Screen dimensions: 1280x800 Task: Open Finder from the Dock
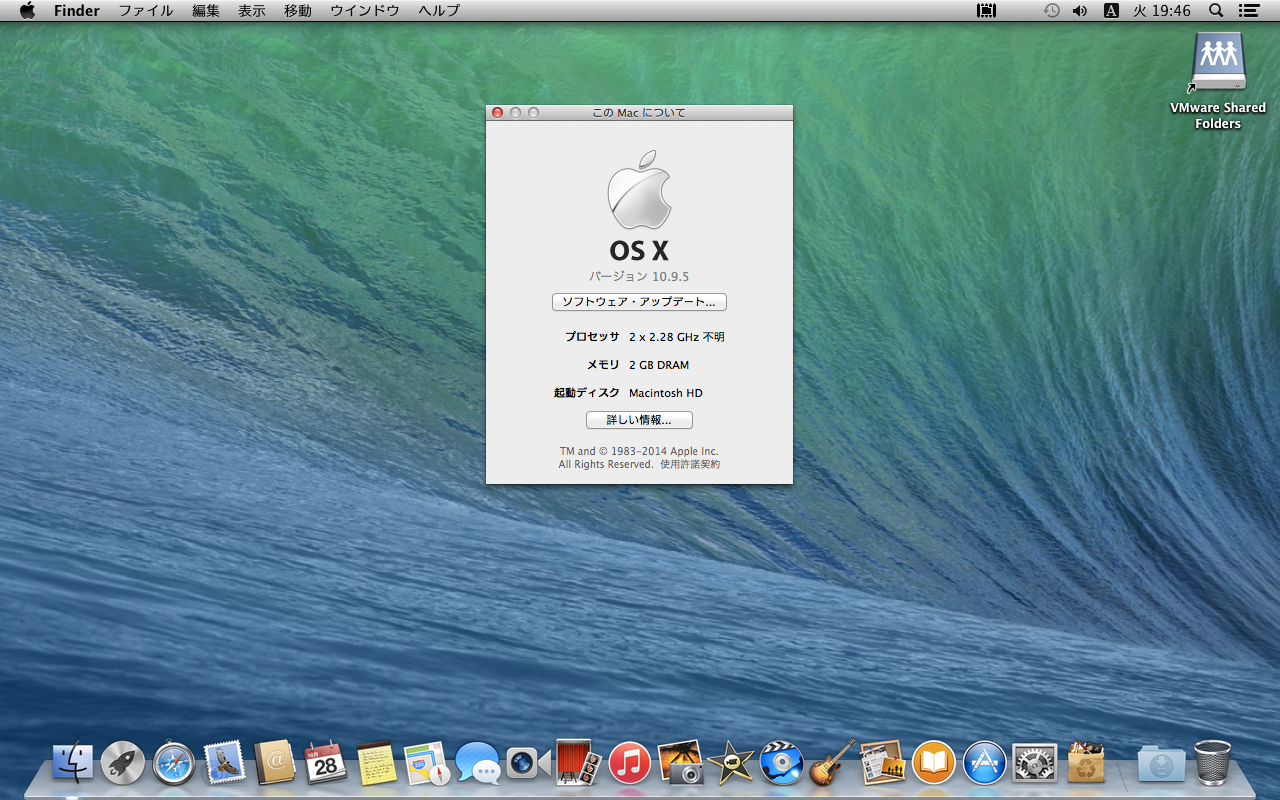pos(72,764)
